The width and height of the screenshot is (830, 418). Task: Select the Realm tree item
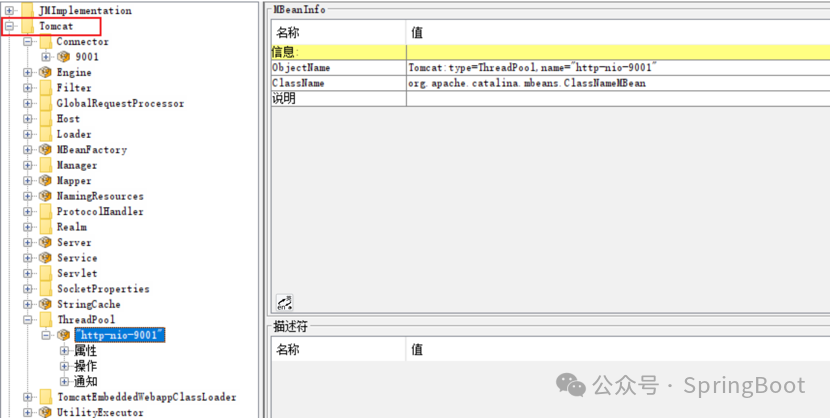click(x=71, y=226)
